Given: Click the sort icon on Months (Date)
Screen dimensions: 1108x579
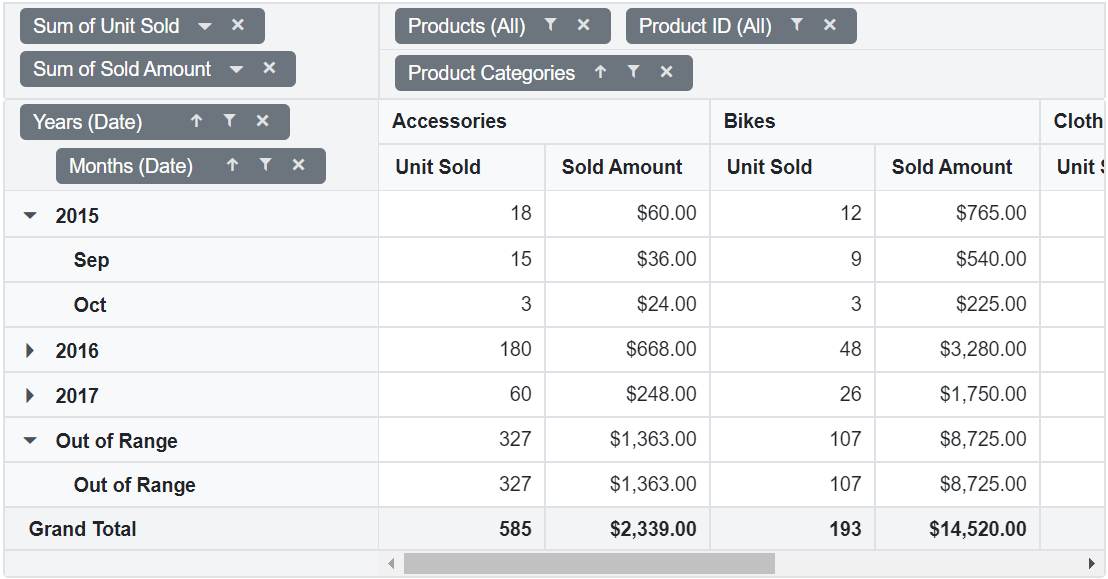Looking at the screenshot, I should [x=231, y=166].
